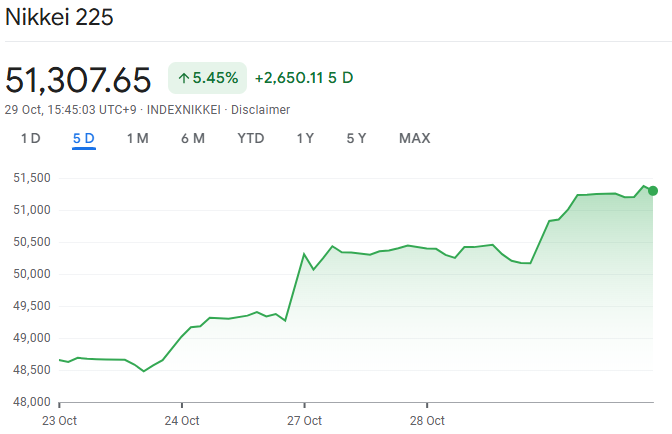Switch to the 5 Y range
Screen dimensions: 672x434
357,138
